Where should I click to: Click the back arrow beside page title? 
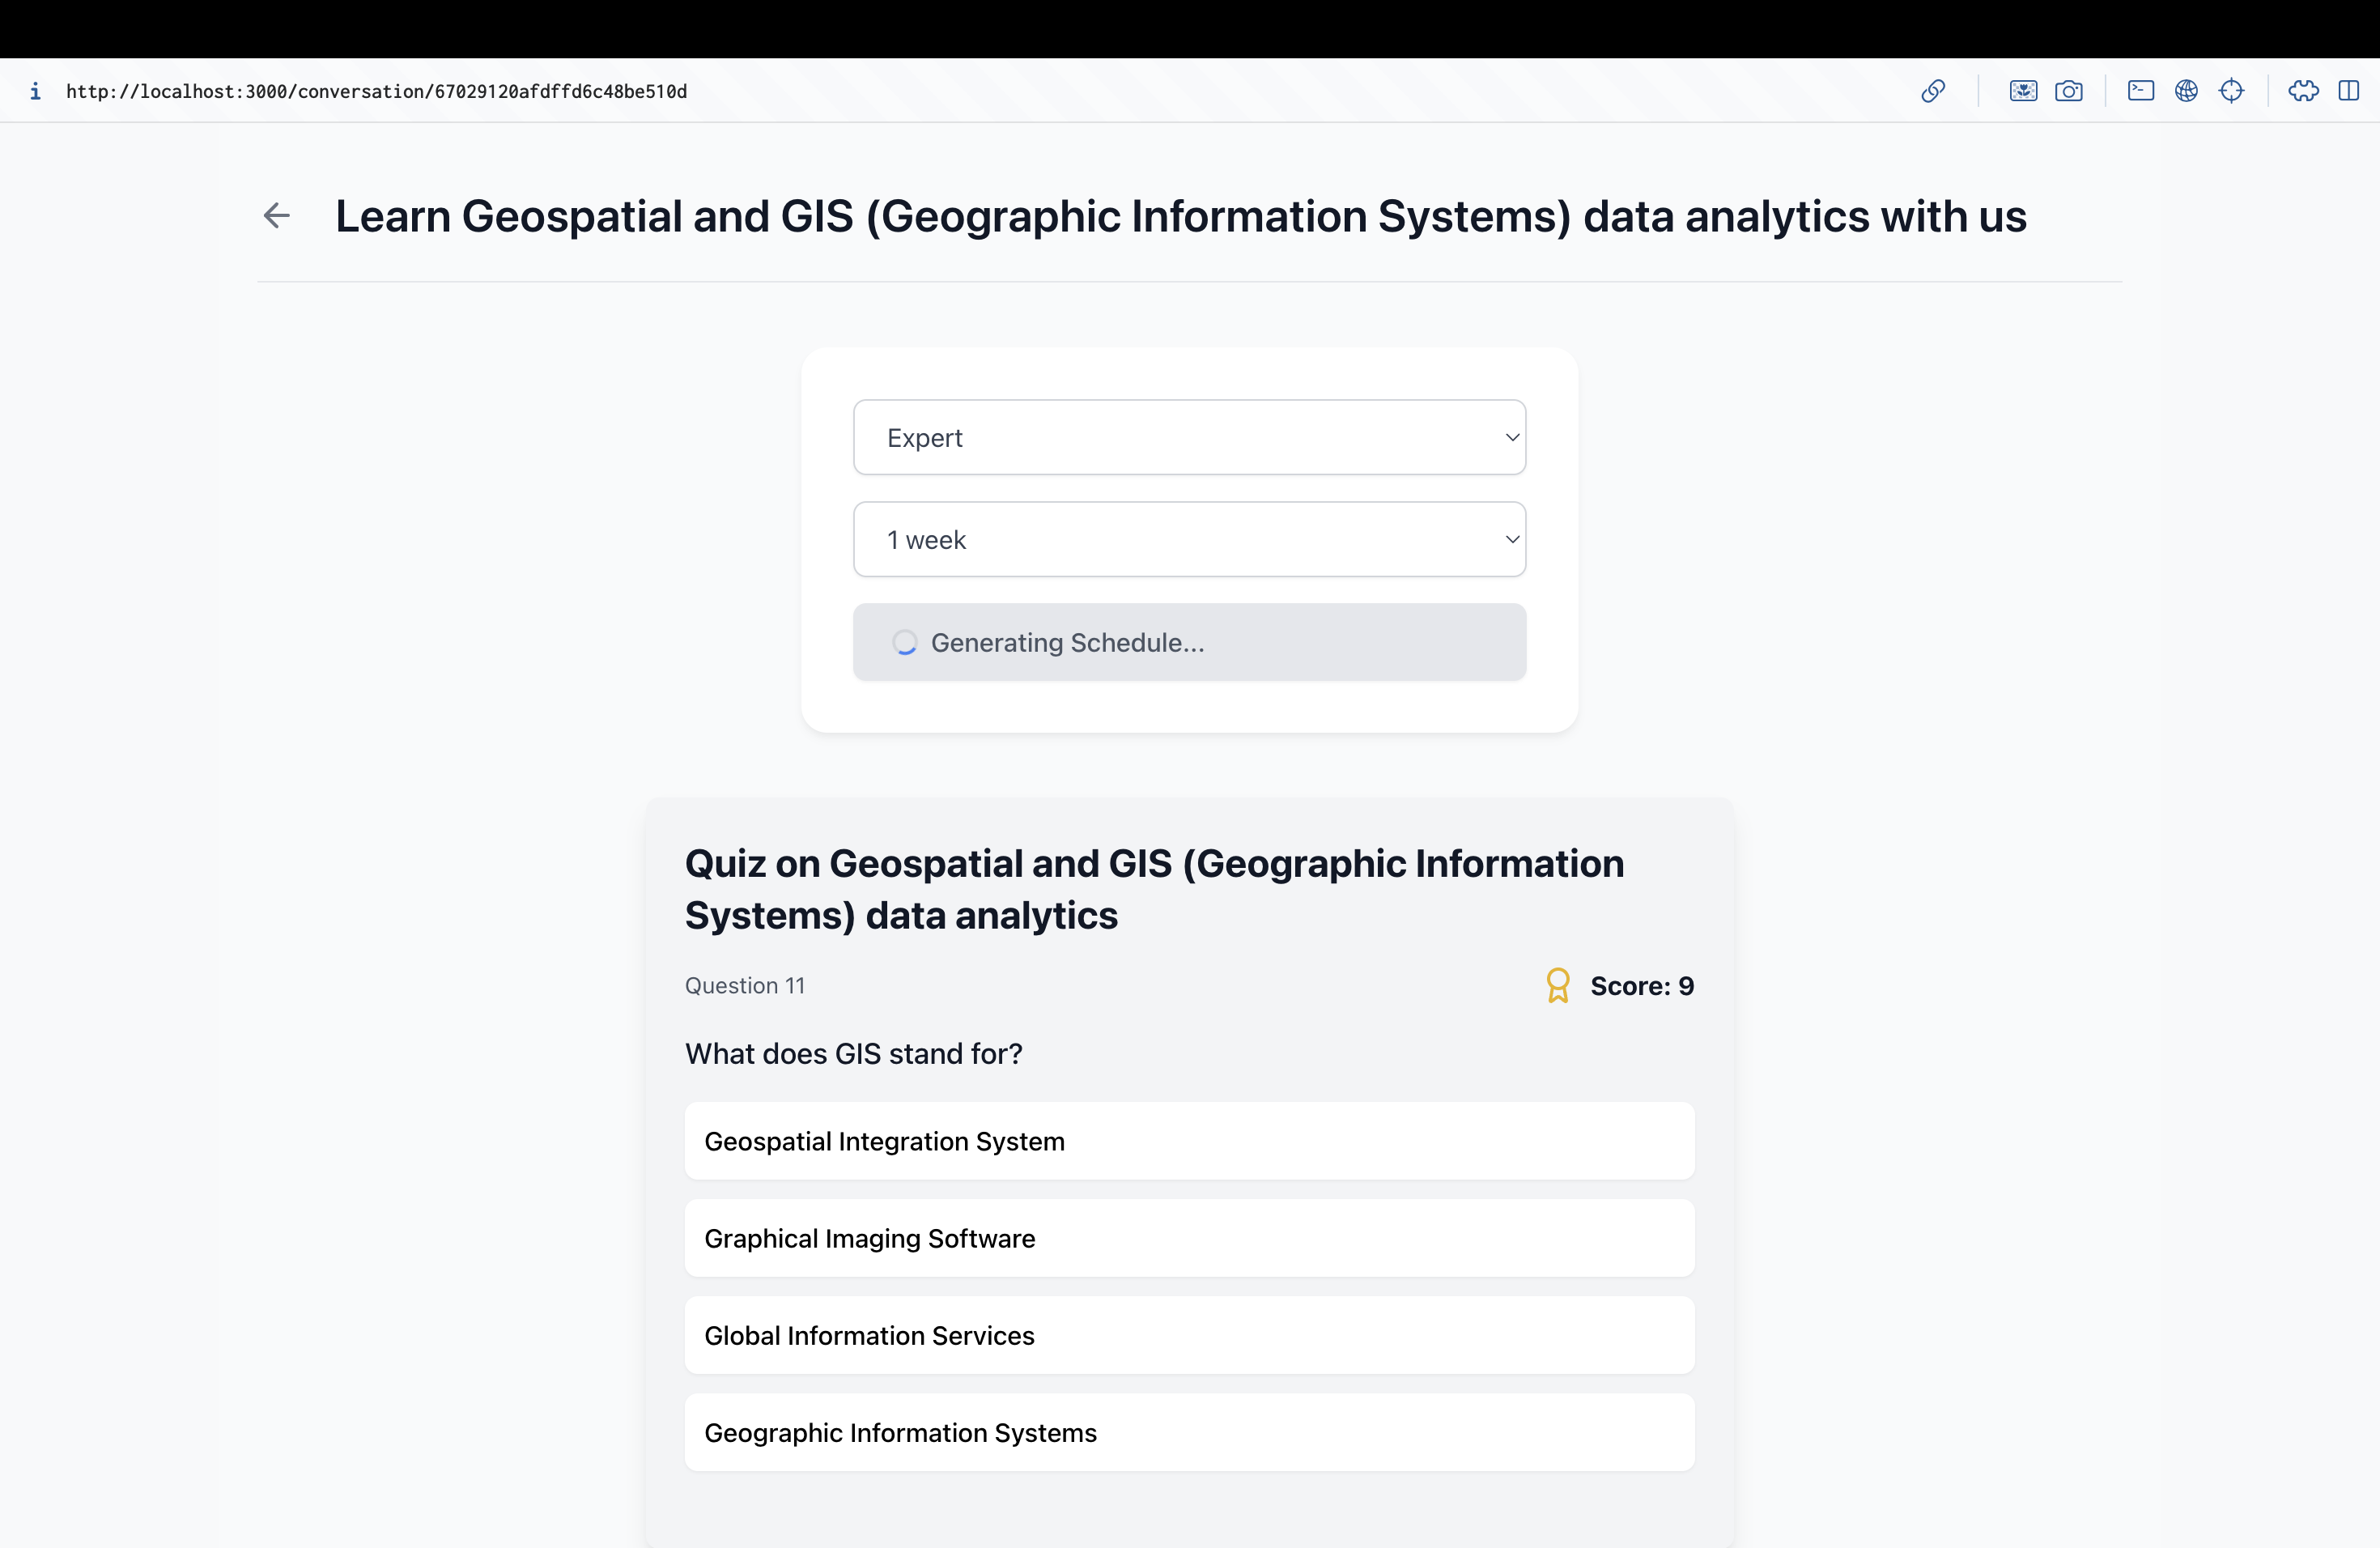point(277,215)
